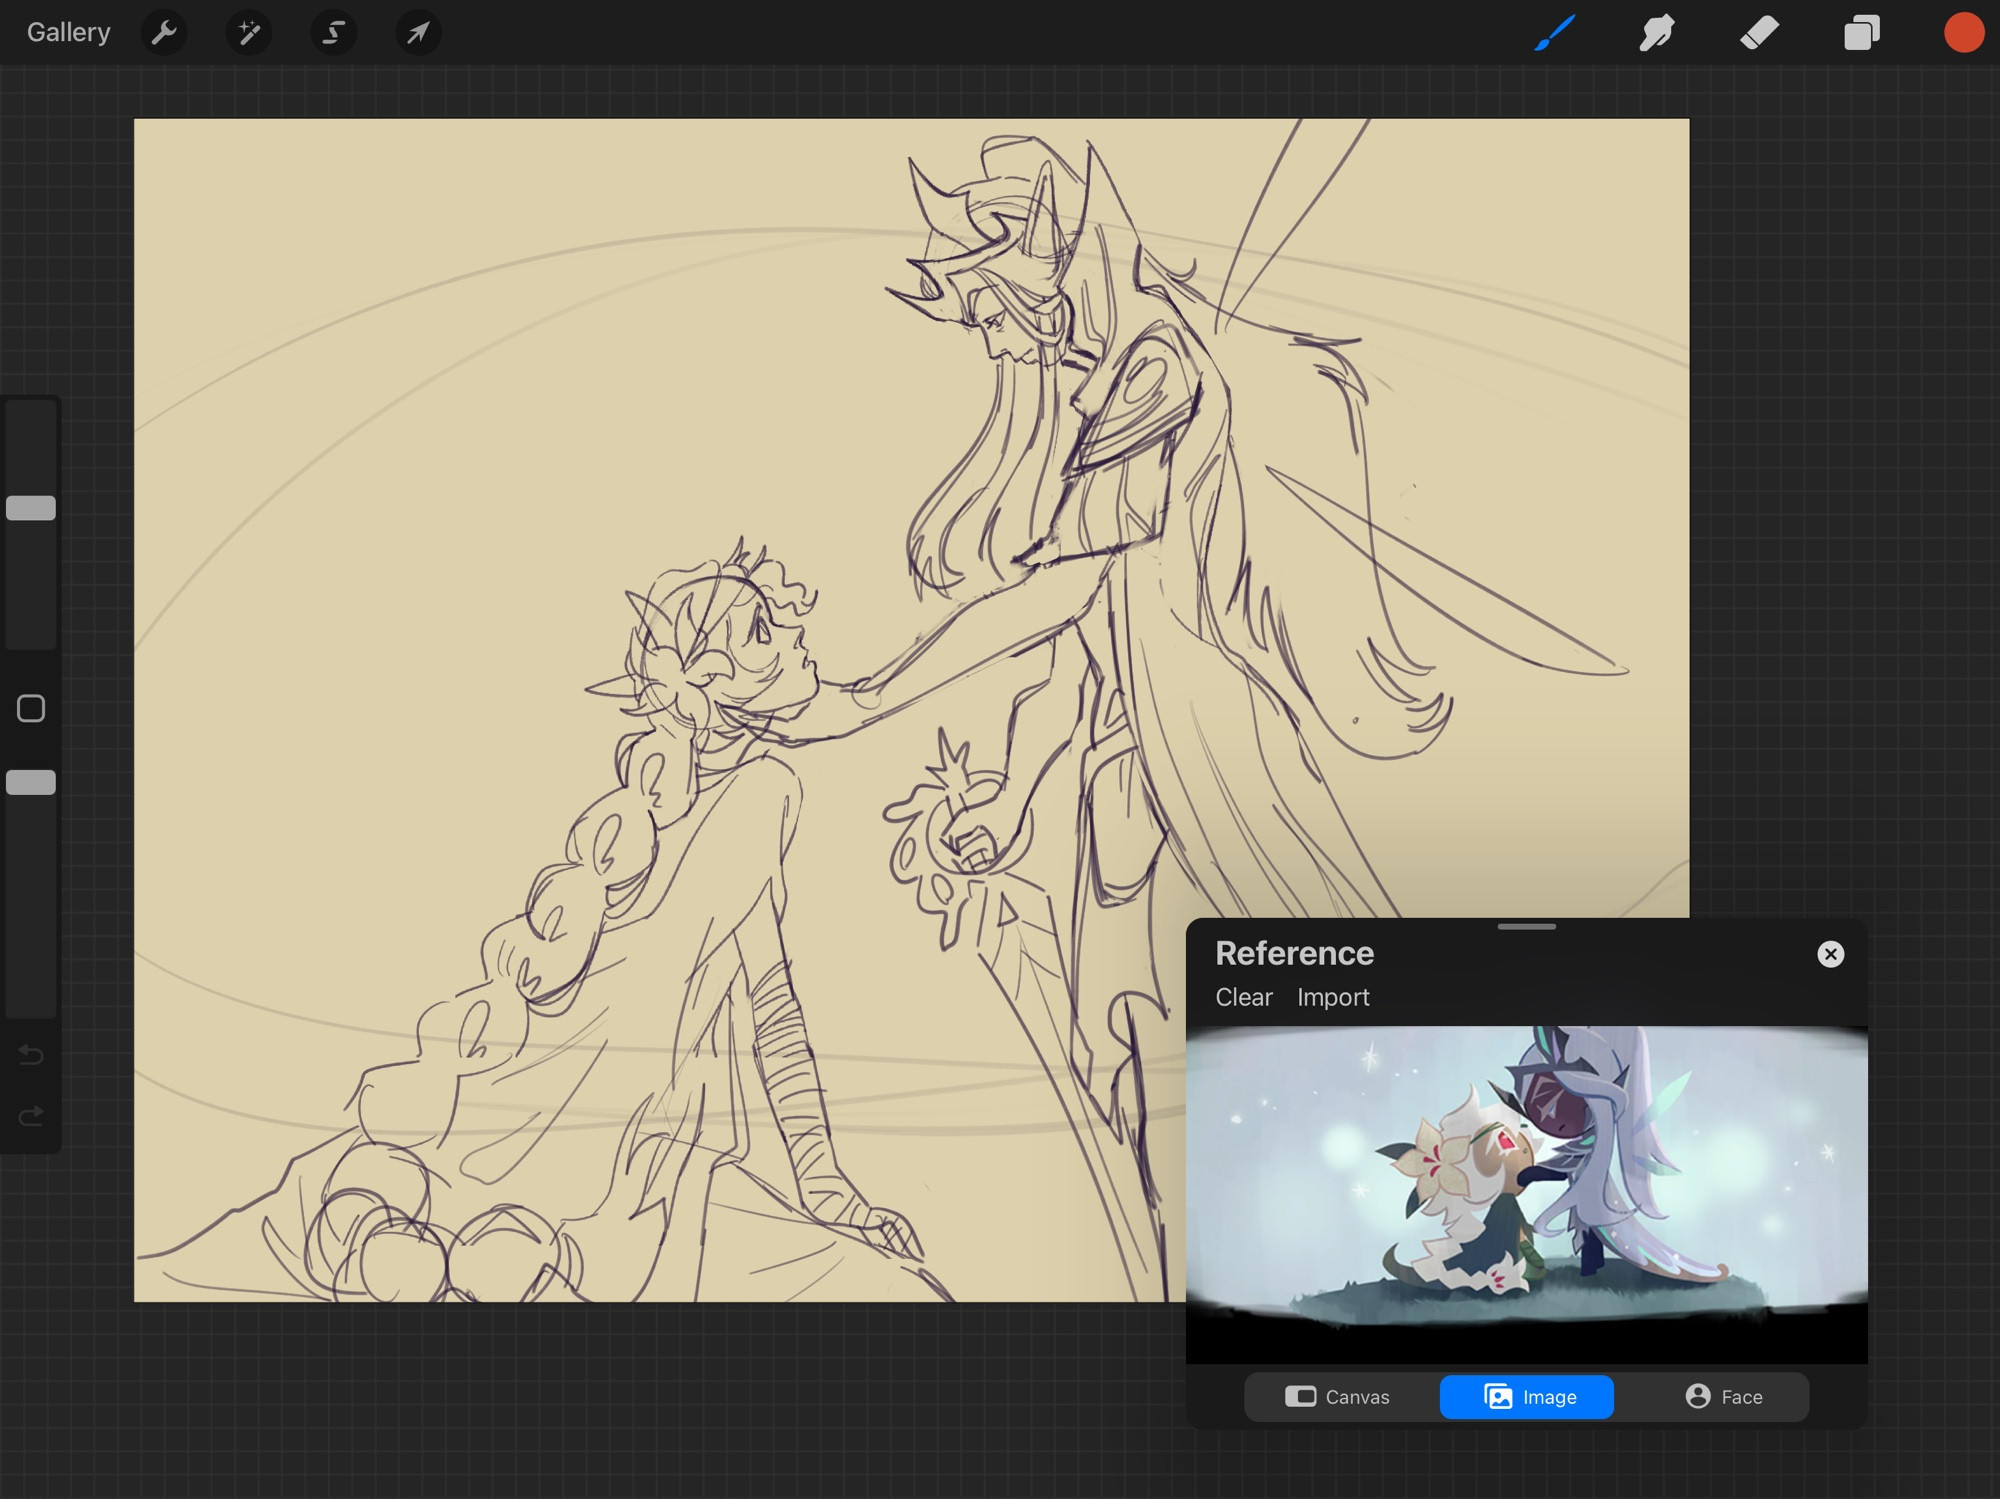The height and width of the screenshot is (1499, 2000).
Task: Activate the Transform arrow tool
Action: tap(418, 32)
